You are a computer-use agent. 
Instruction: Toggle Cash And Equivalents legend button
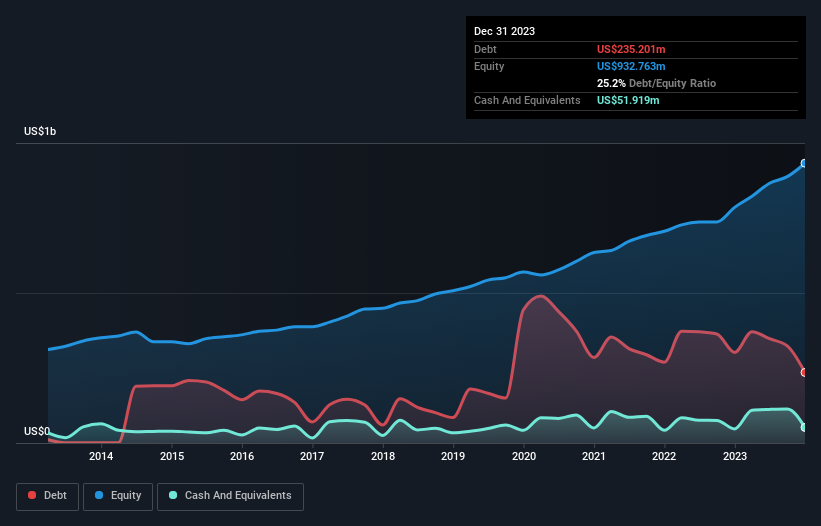tap(230, 496)
